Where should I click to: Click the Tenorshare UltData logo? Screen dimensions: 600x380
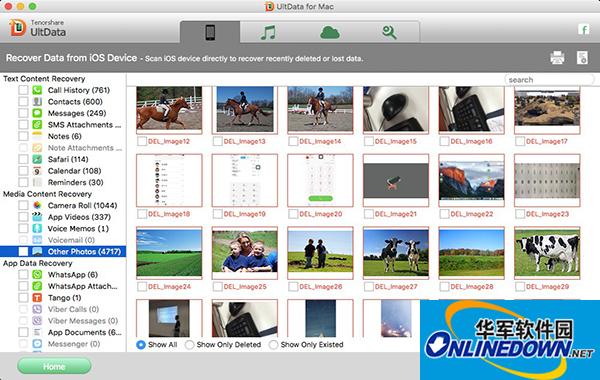click(38, 28)
